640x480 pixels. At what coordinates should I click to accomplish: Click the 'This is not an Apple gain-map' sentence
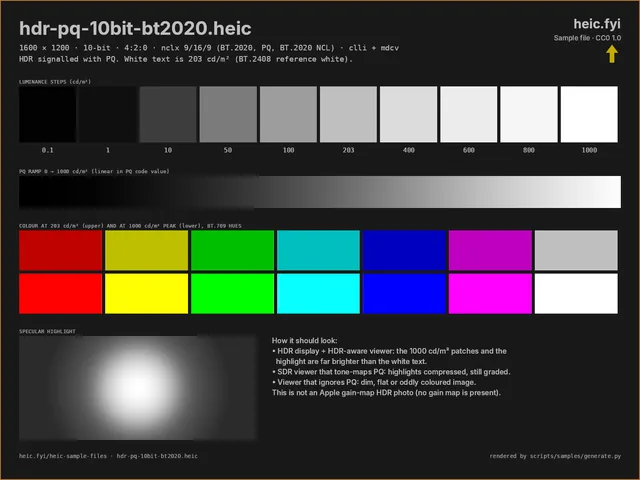tap(386, 393)
